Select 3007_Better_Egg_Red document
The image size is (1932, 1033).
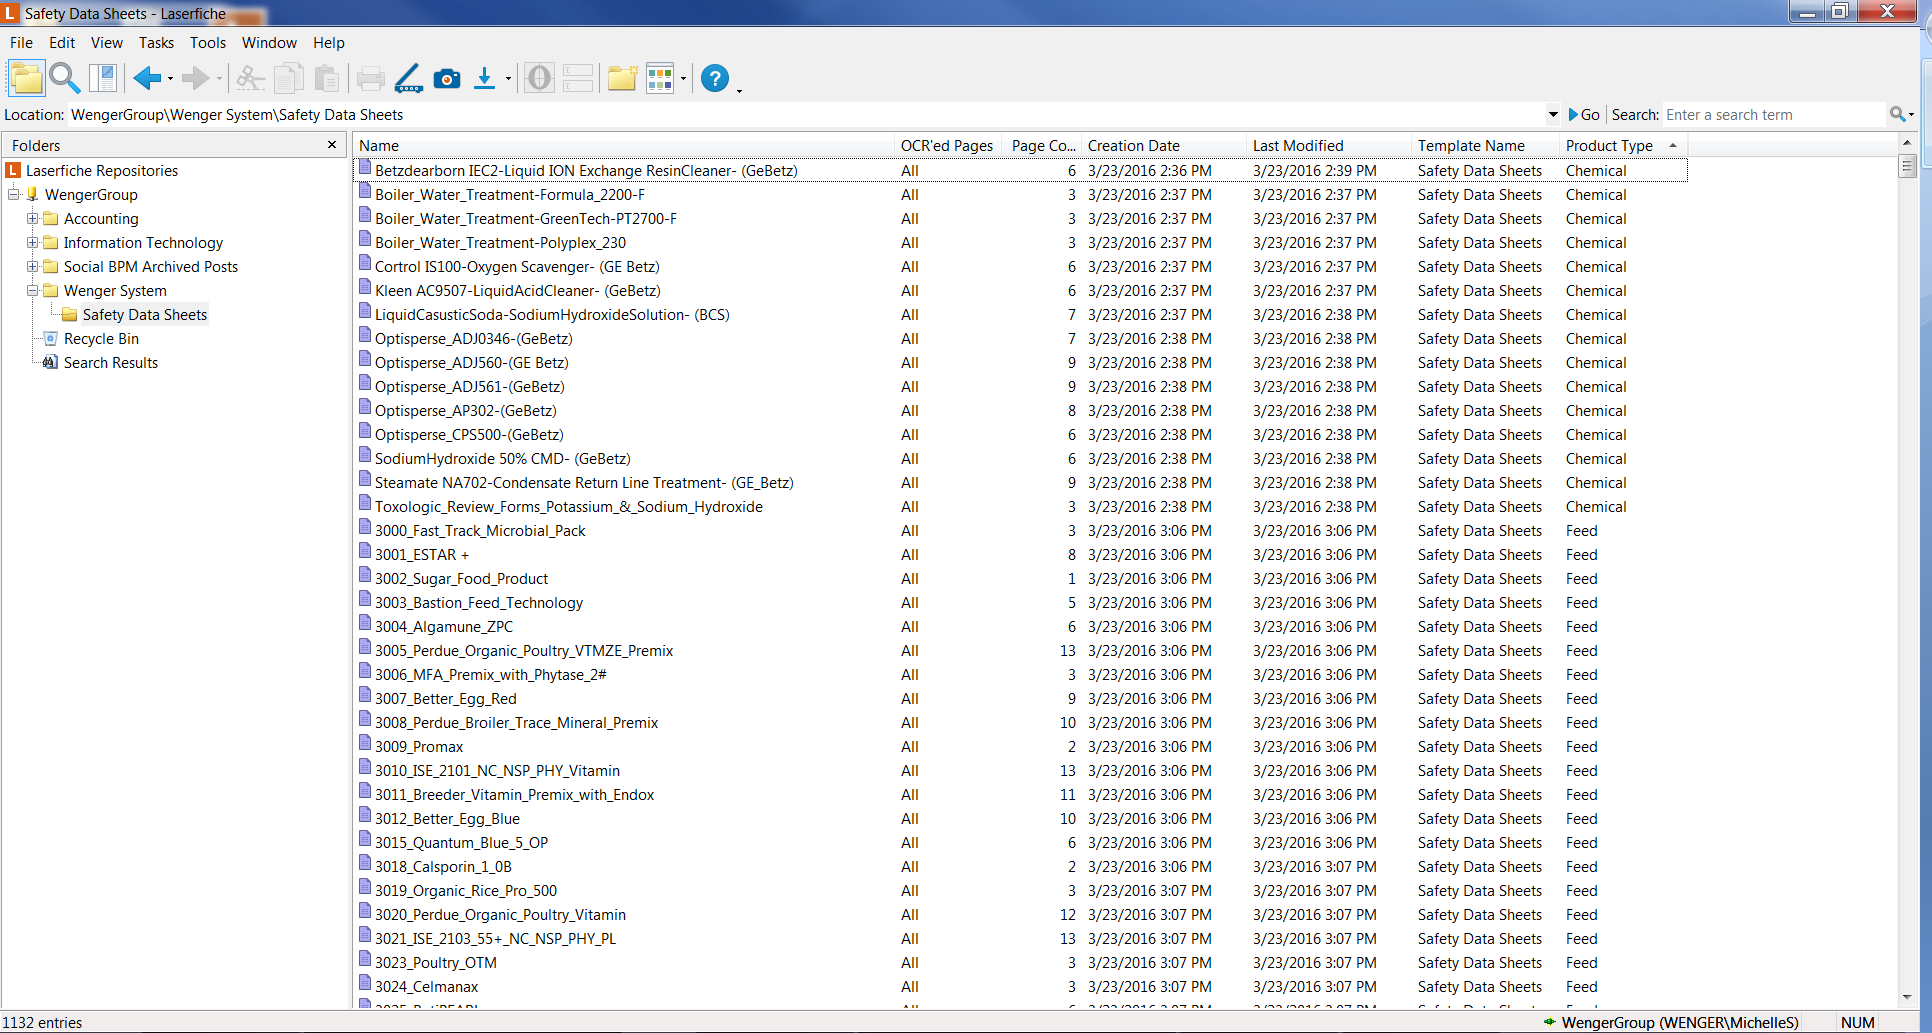446,699
